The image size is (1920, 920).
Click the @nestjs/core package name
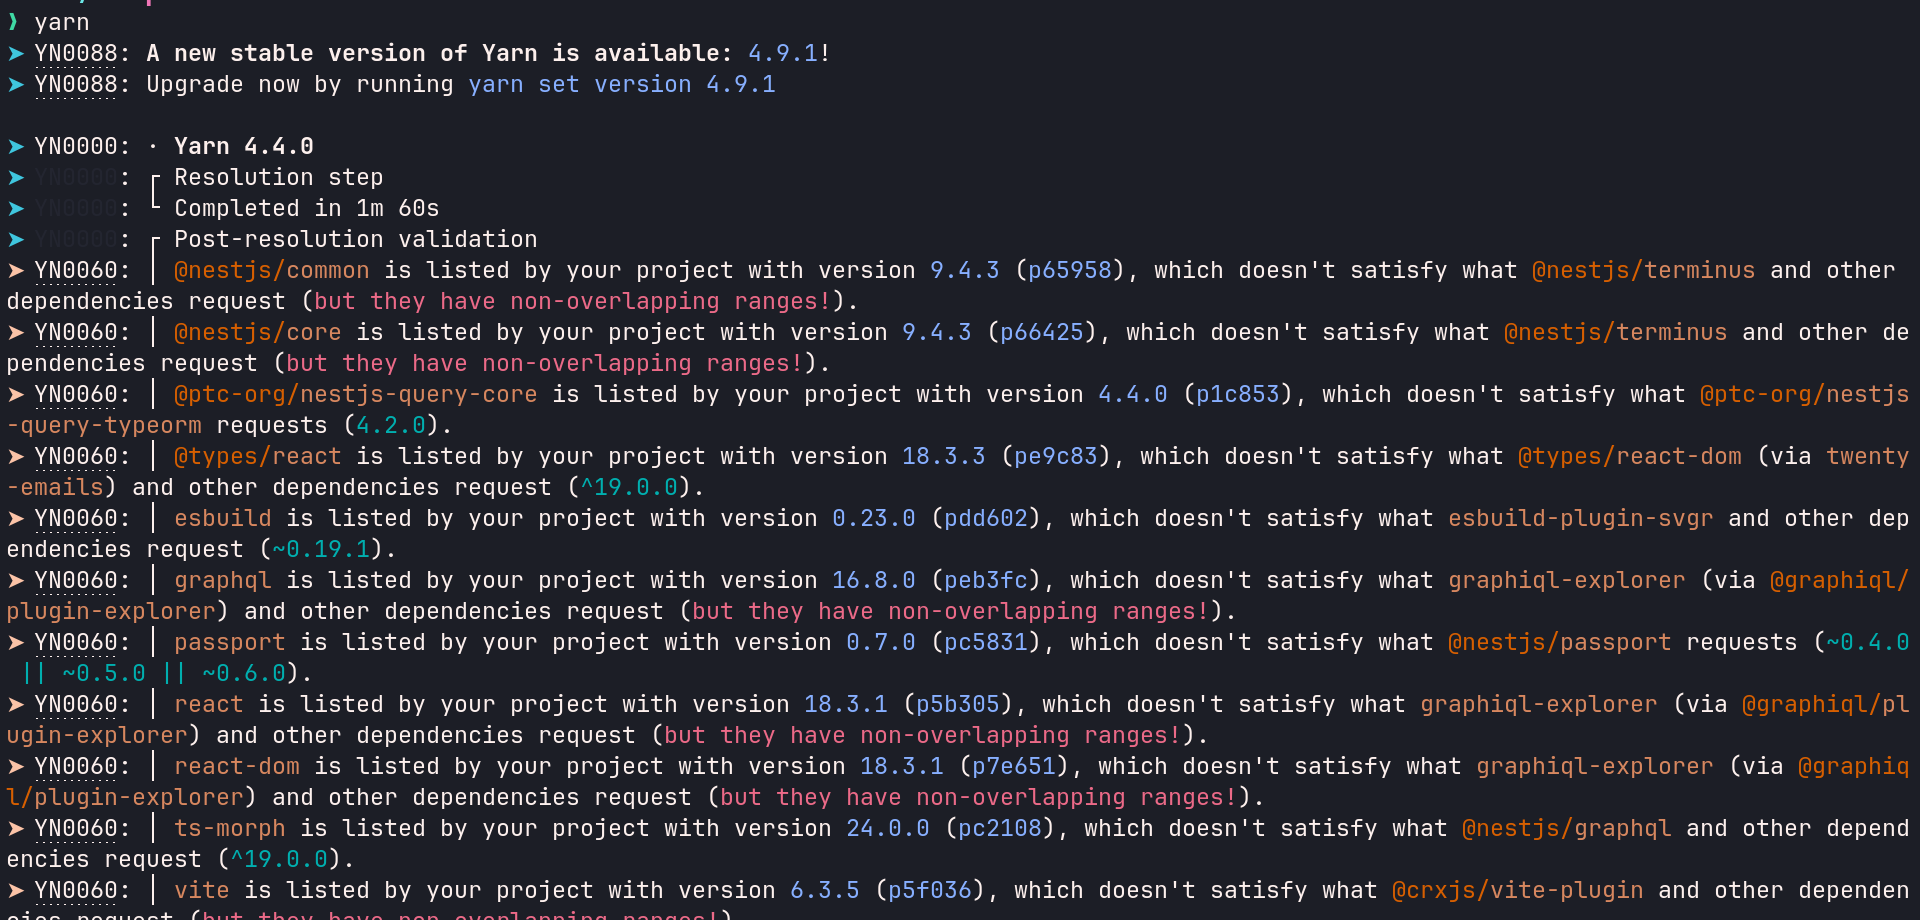pyautogui.click(x=258, y=332)
